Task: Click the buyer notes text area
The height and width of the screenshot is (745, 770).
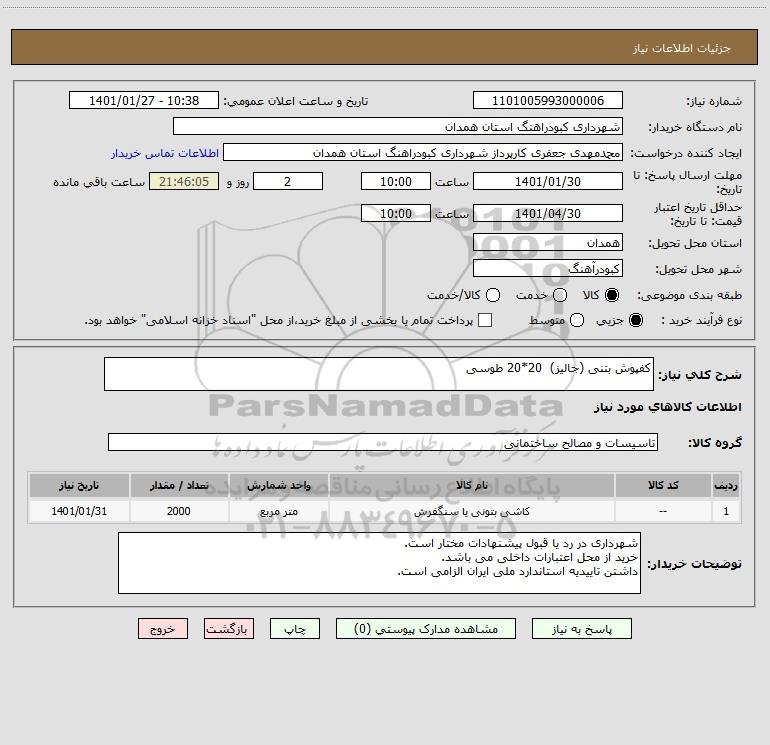Action: click(379, 563)
